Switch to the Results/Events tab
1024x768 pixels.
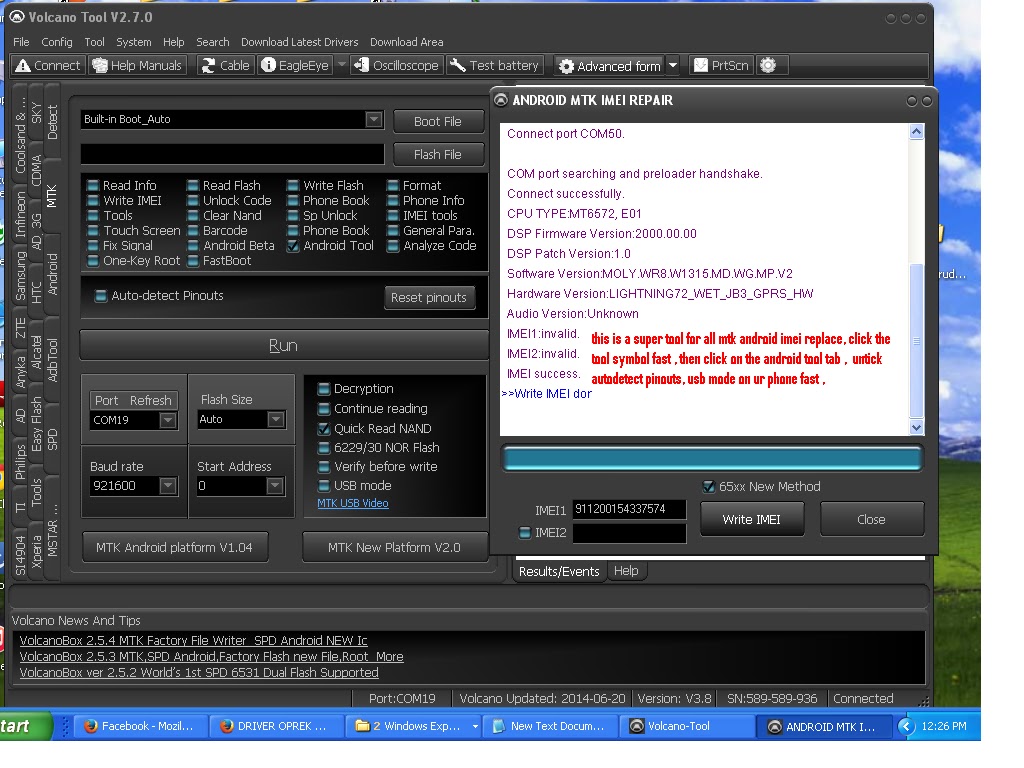coord(559,571)
